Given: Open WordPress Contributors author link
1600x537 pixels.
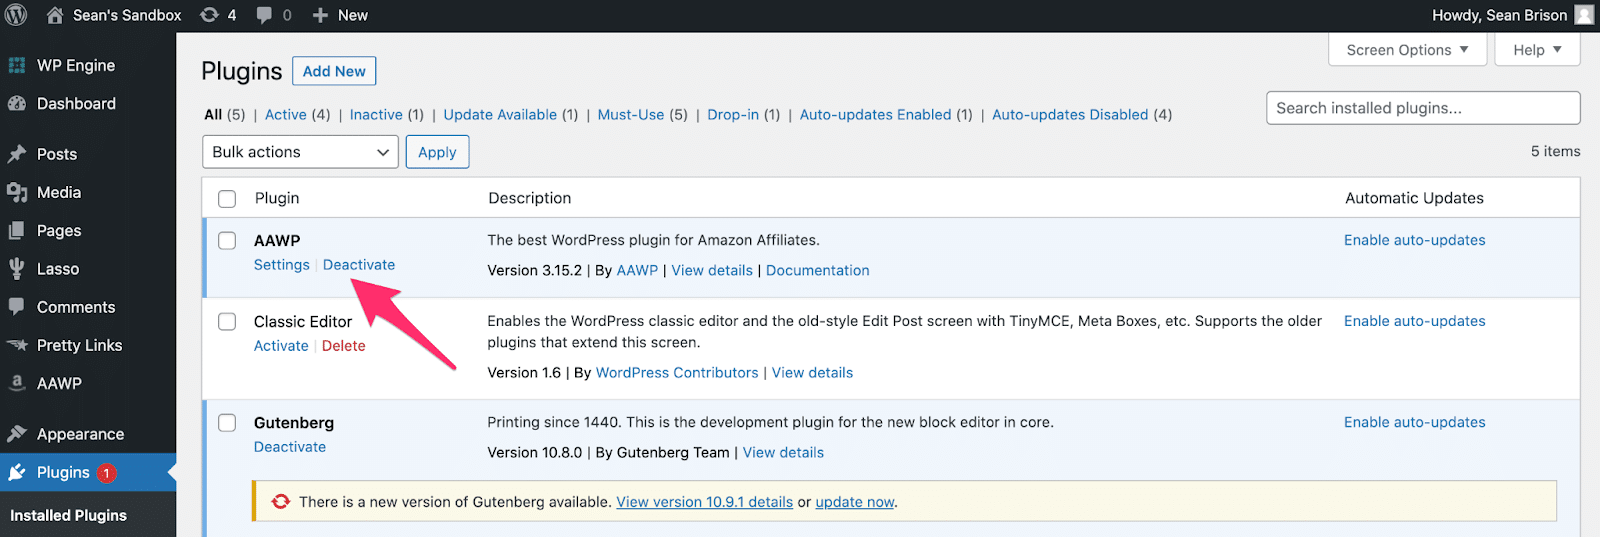Looking at the screenshot, I should pyautogui.click(x=677, y=372).
